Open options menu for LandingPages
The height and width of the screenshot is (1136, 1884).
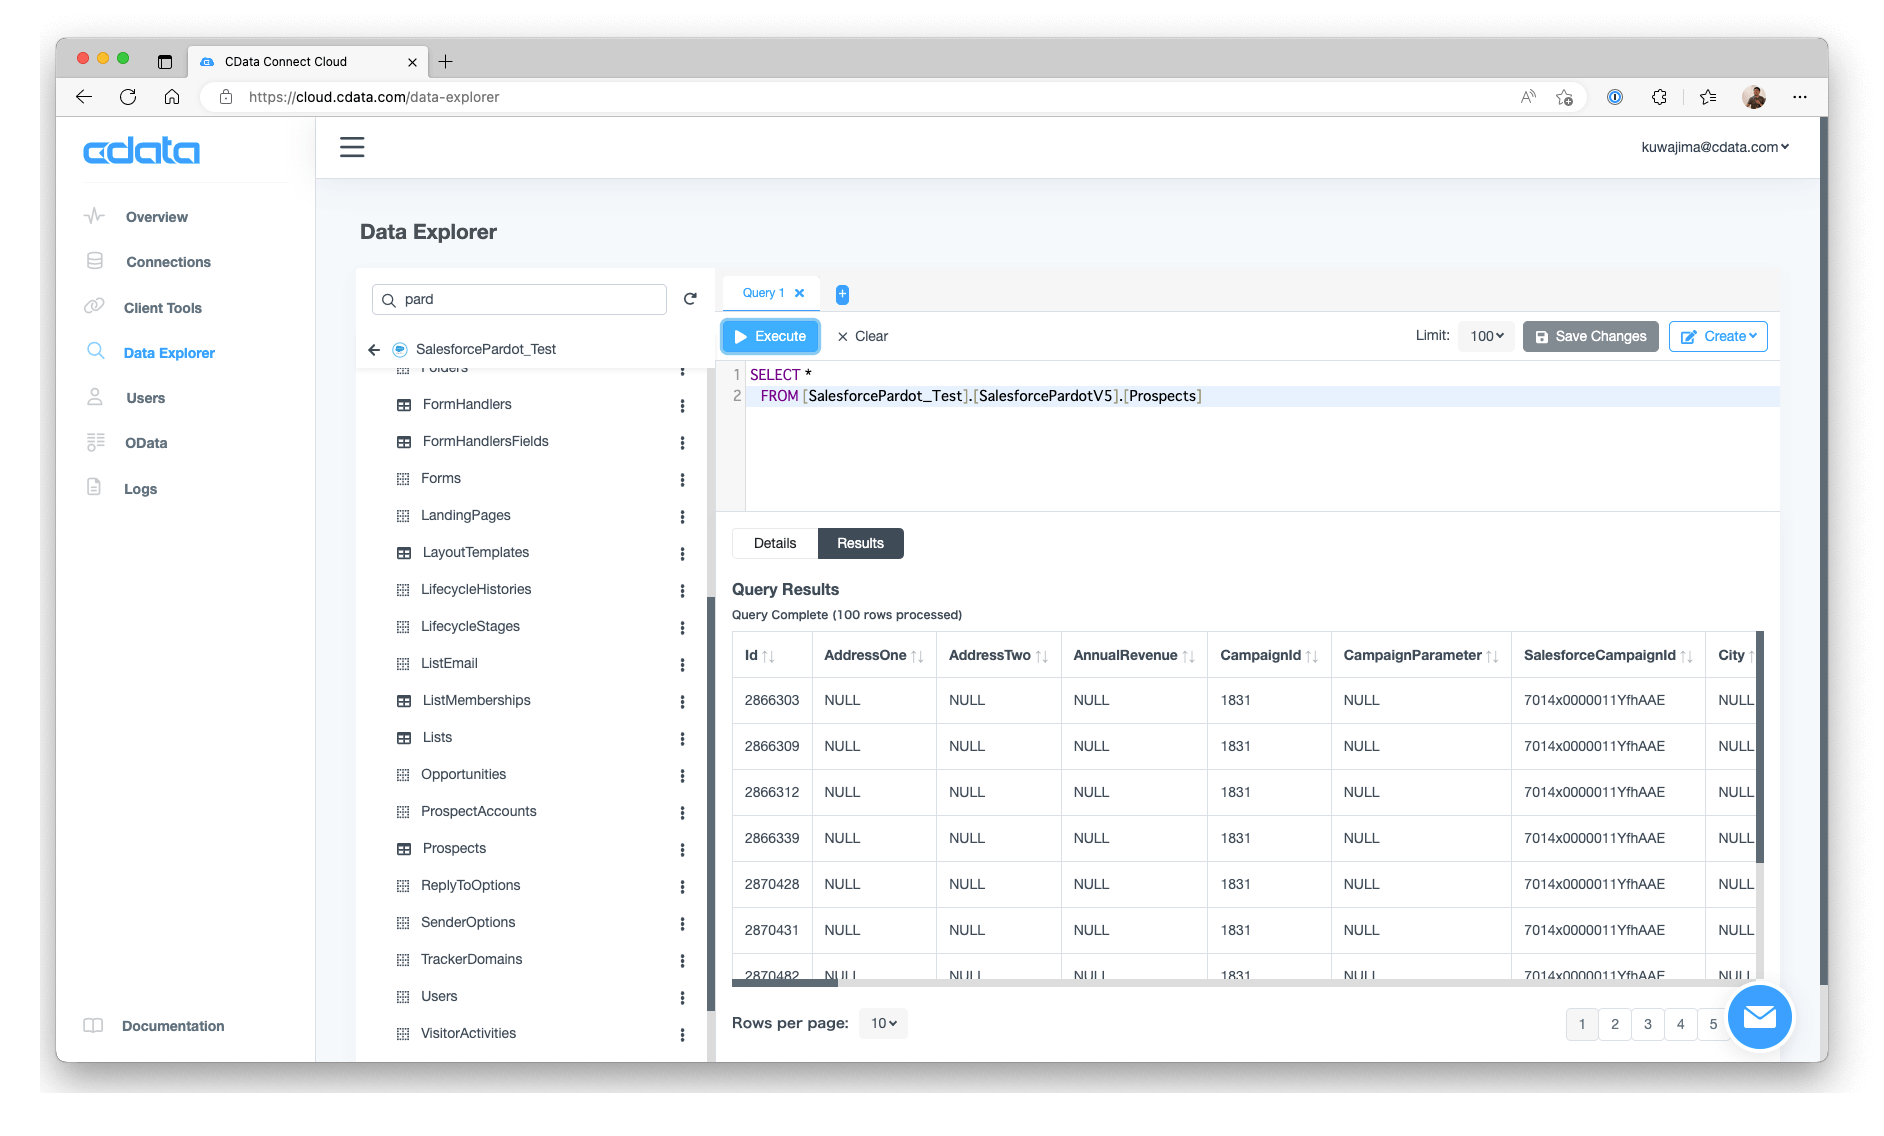point(682,517)
